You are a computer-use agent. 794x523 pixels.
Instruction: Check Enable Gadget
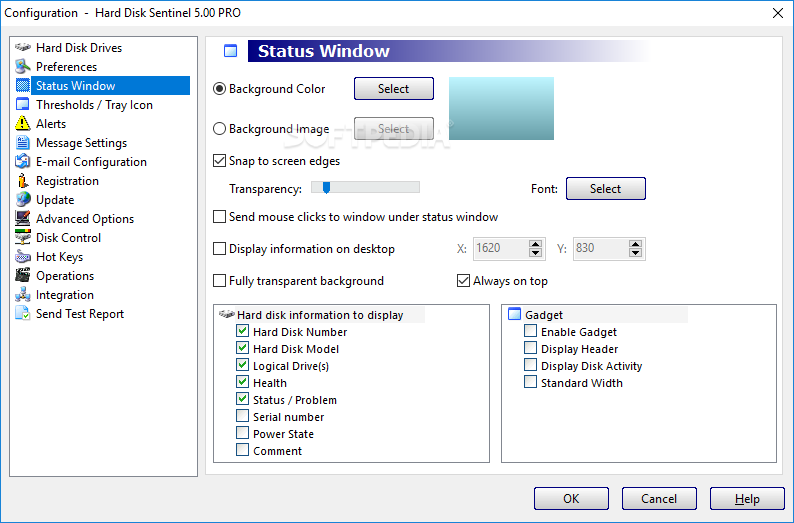pos(530,331)
